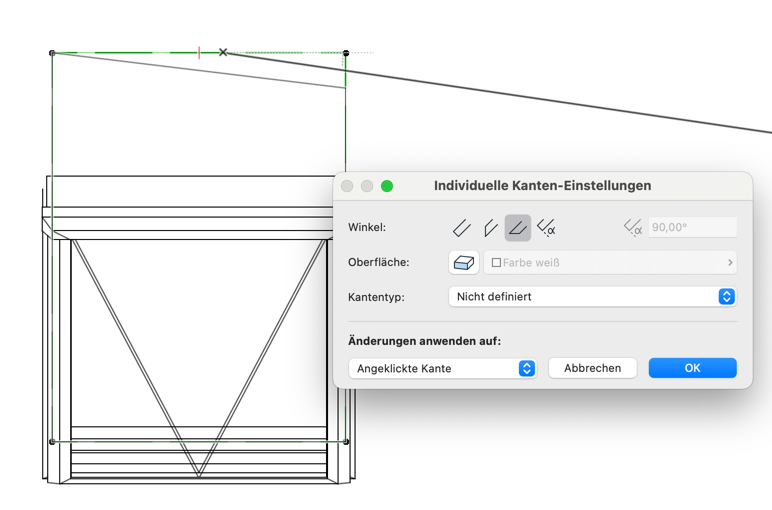Click the Änderungen anwenden auf: label

(x=424, y=341)
